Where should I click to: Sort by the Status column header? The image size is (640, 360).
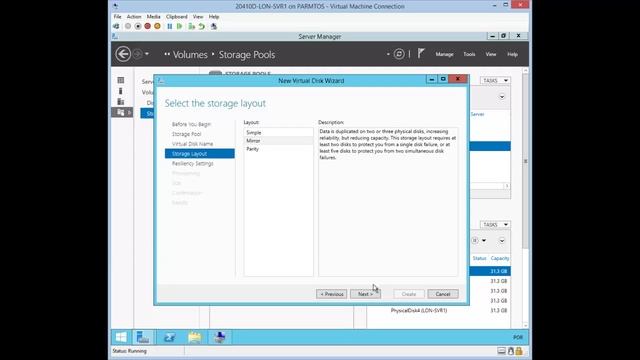tap(479, 258)
